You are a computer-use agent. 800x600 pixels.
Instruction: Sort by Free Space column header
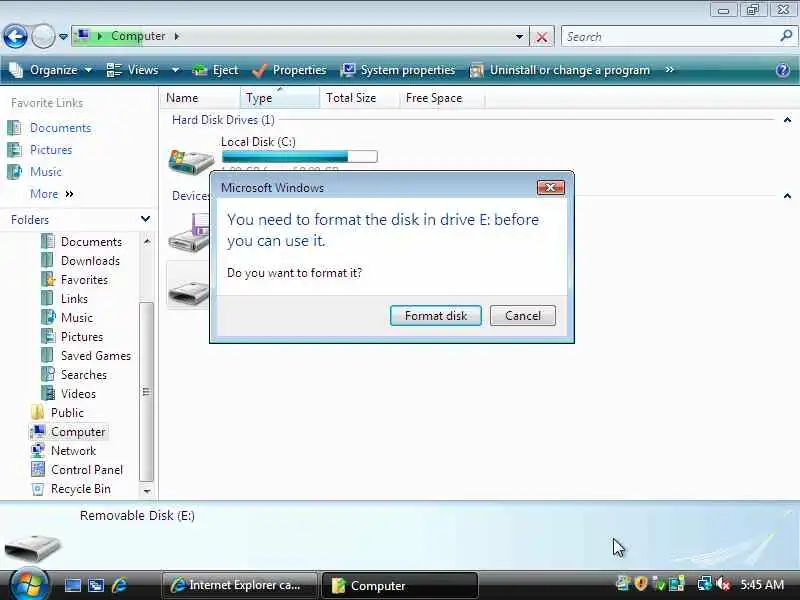point(442,98)
